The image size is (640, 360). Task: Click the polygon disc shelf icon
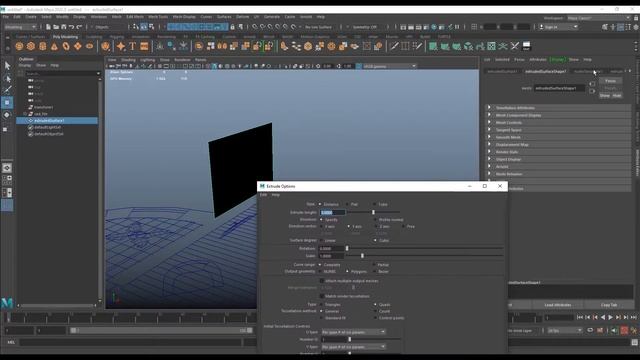(x=89, y=46)
